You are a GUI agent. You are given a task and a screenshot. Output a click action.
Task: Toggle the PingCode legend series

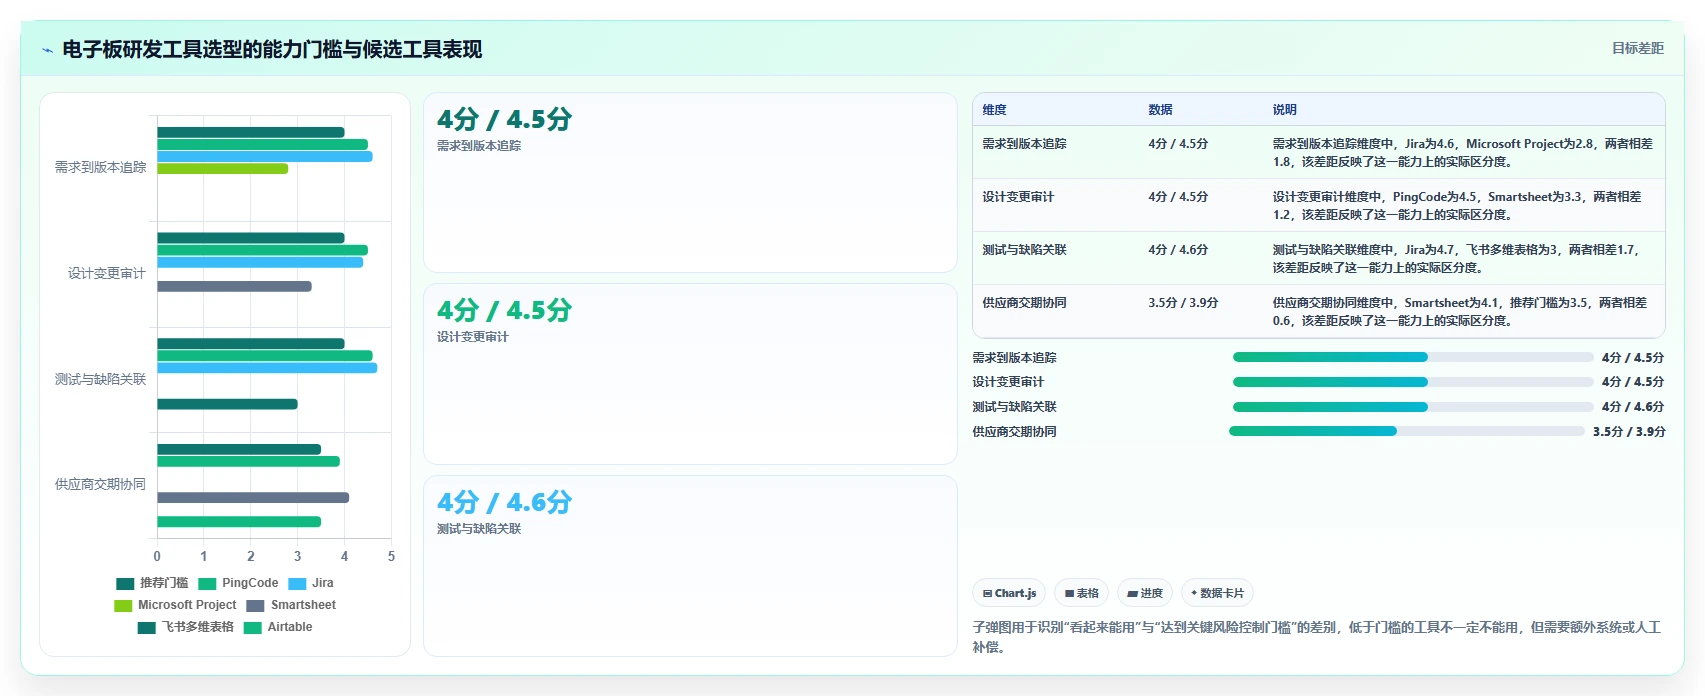click(238, 583)
